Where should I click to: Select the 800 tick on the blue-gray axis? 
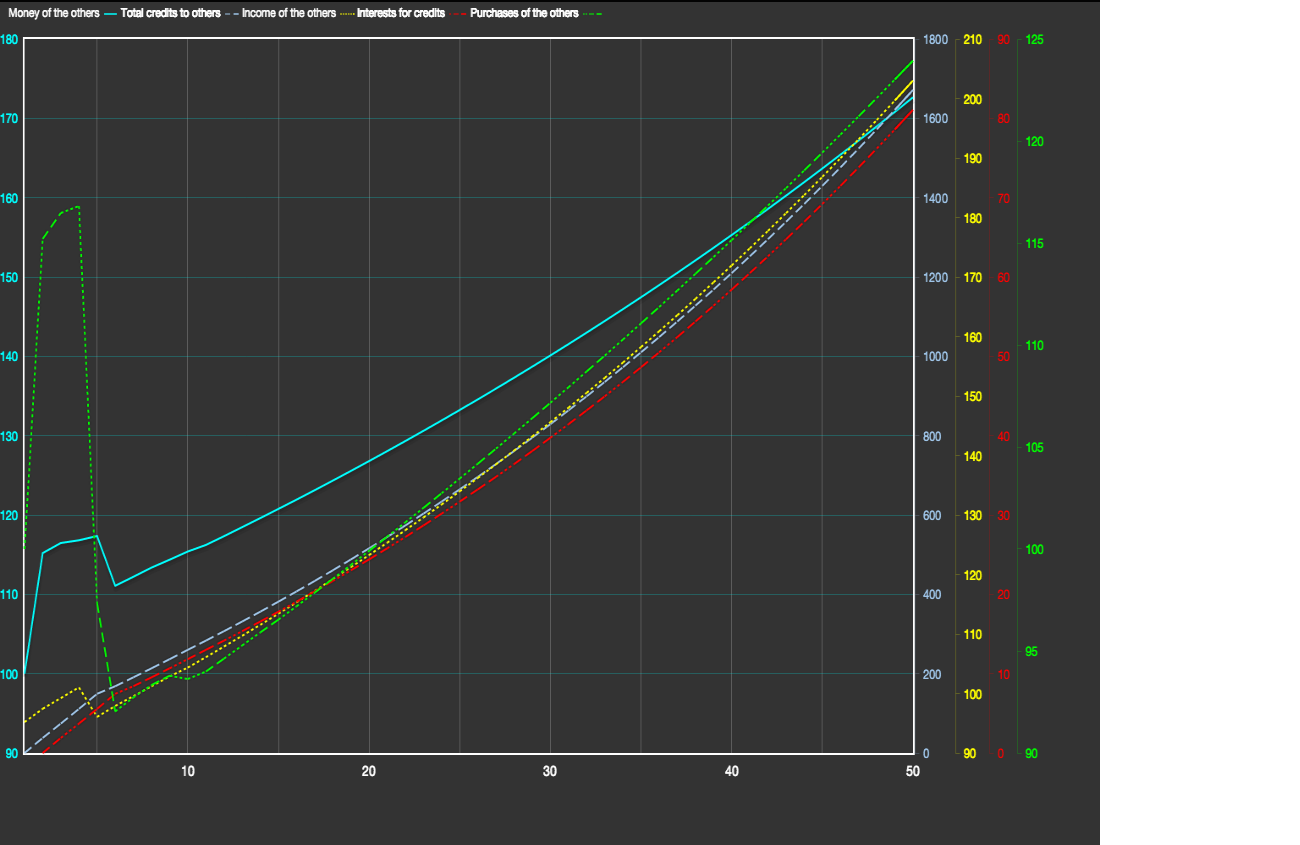point(932,436)
